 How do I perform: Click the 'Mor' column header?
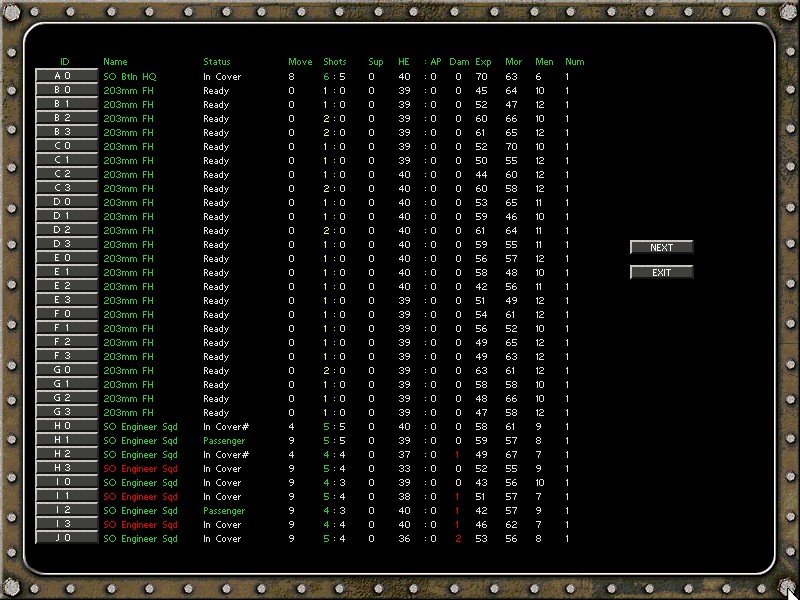coord(513,62)
